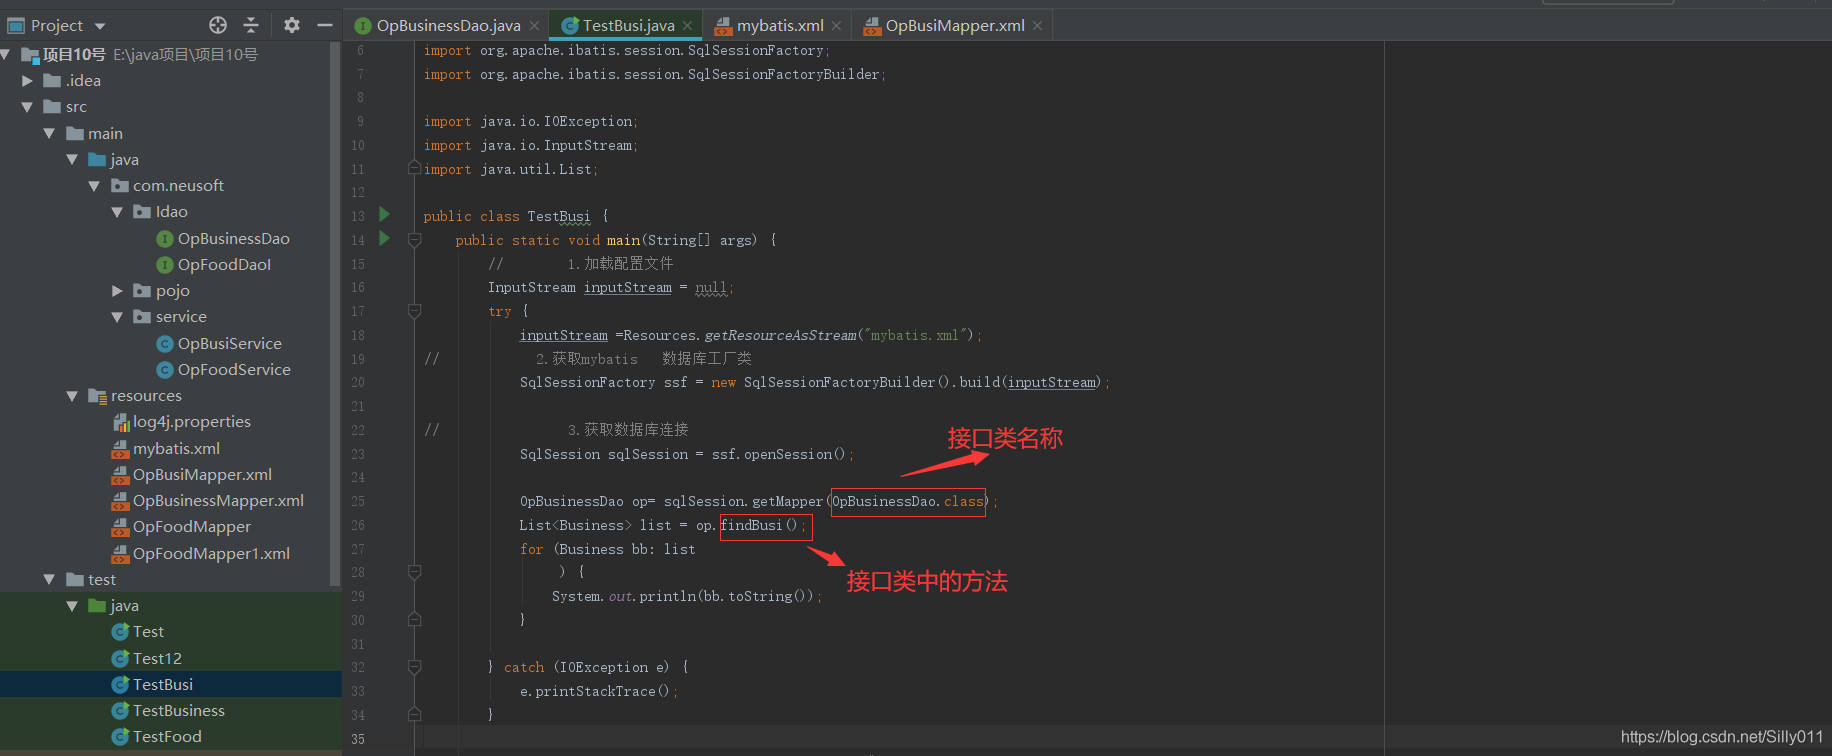This screenshot has width=1832, height=756.
Task: Fold main method at line 14 gutter
Action: pos(414,240)
